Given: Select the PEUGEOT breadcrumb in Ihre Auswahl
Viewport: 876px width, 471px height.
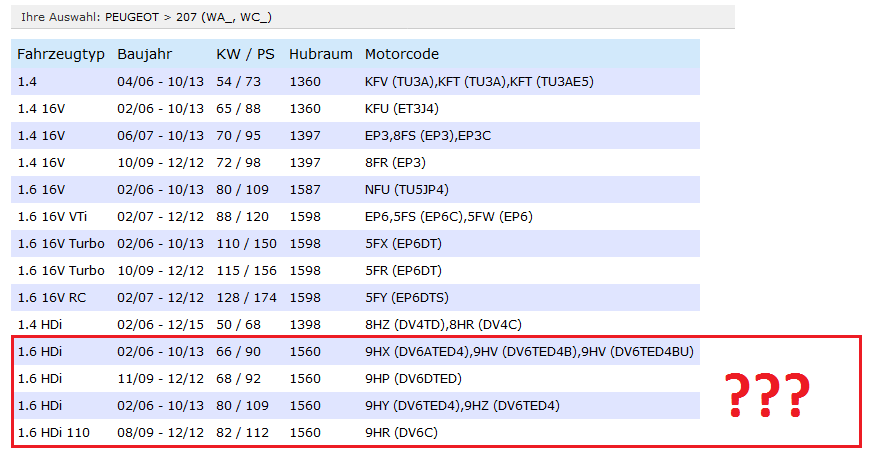Looking at the screenshot, I should 129,17.
